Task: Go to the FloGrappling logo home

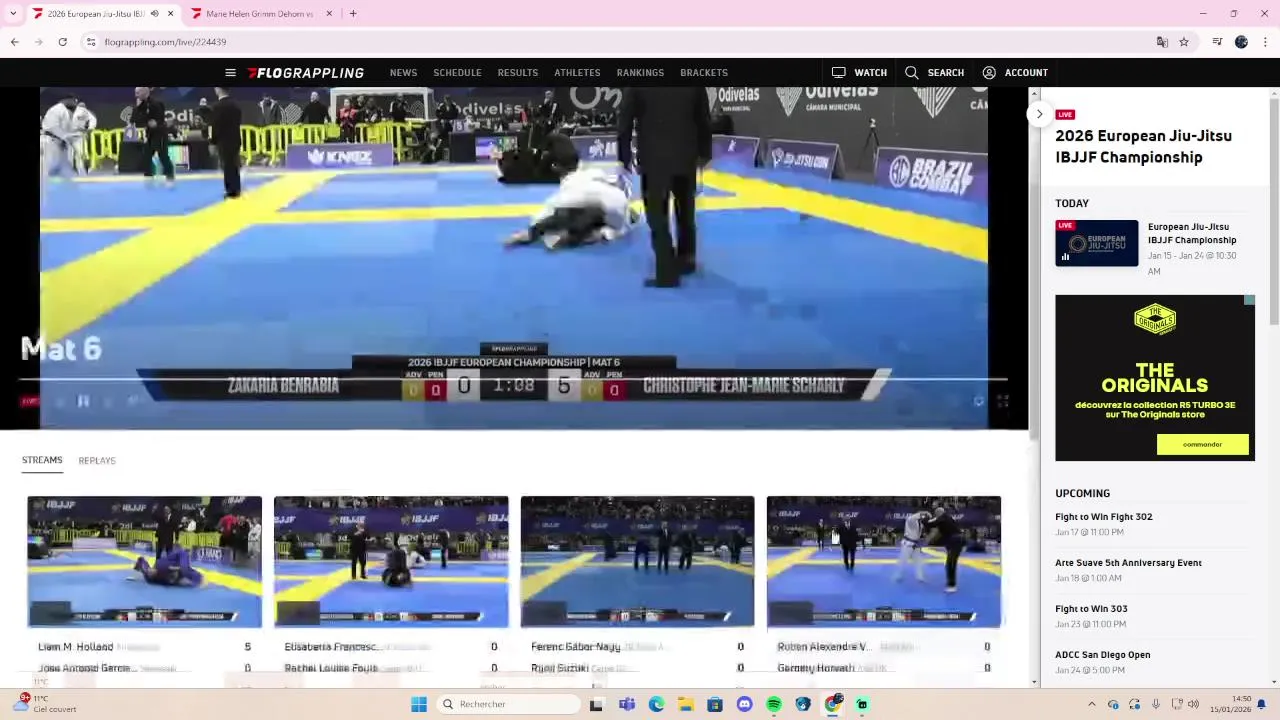Action: tap(306, 73)
